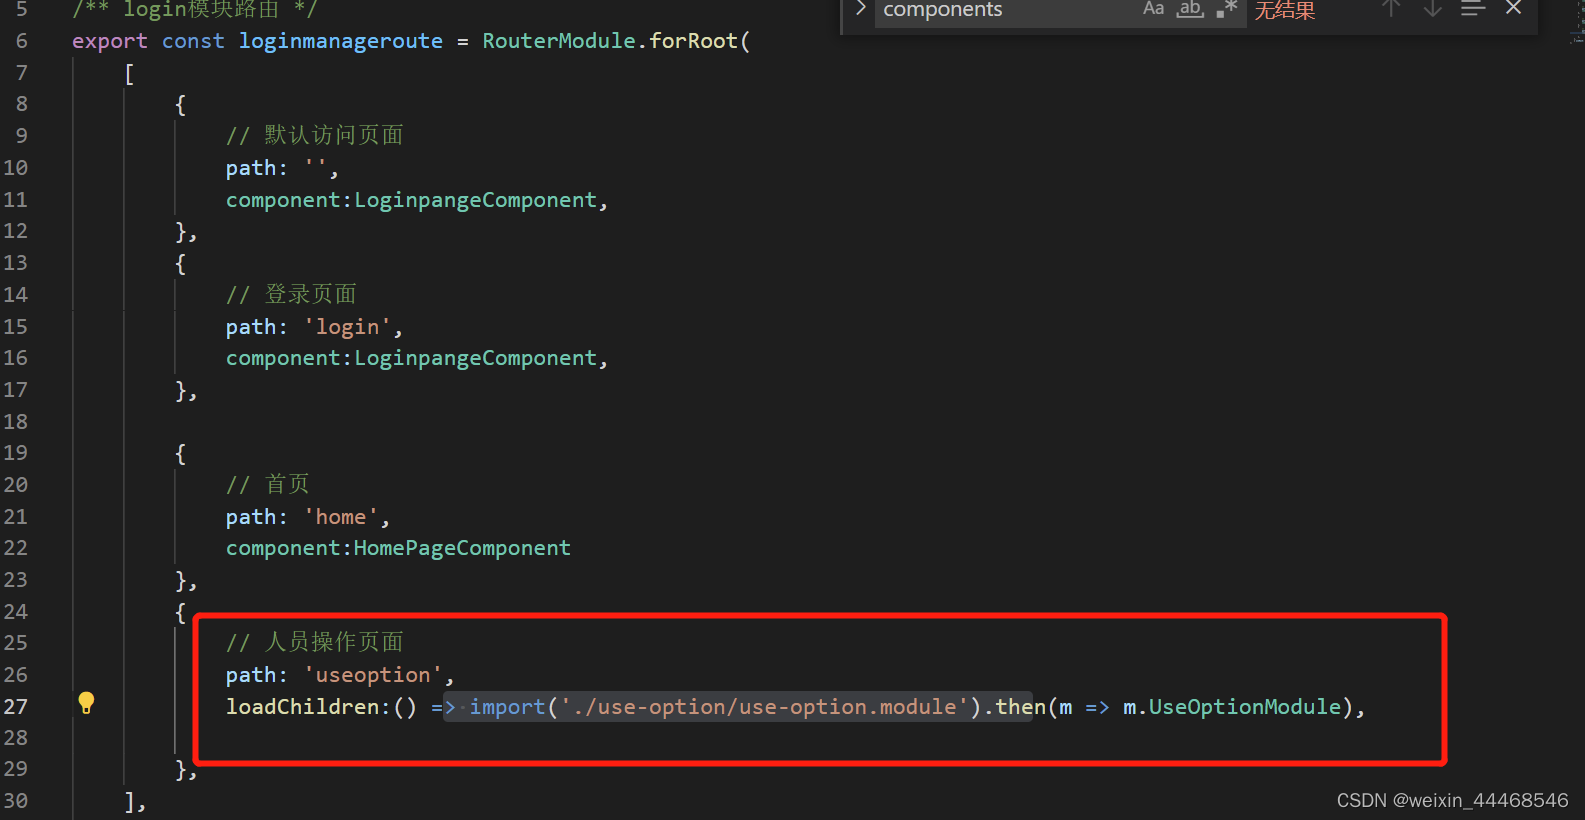Click on 'loginmanageroute' identifier
The height and width of the screenshot is (820, 1585).
click(340, 41)
